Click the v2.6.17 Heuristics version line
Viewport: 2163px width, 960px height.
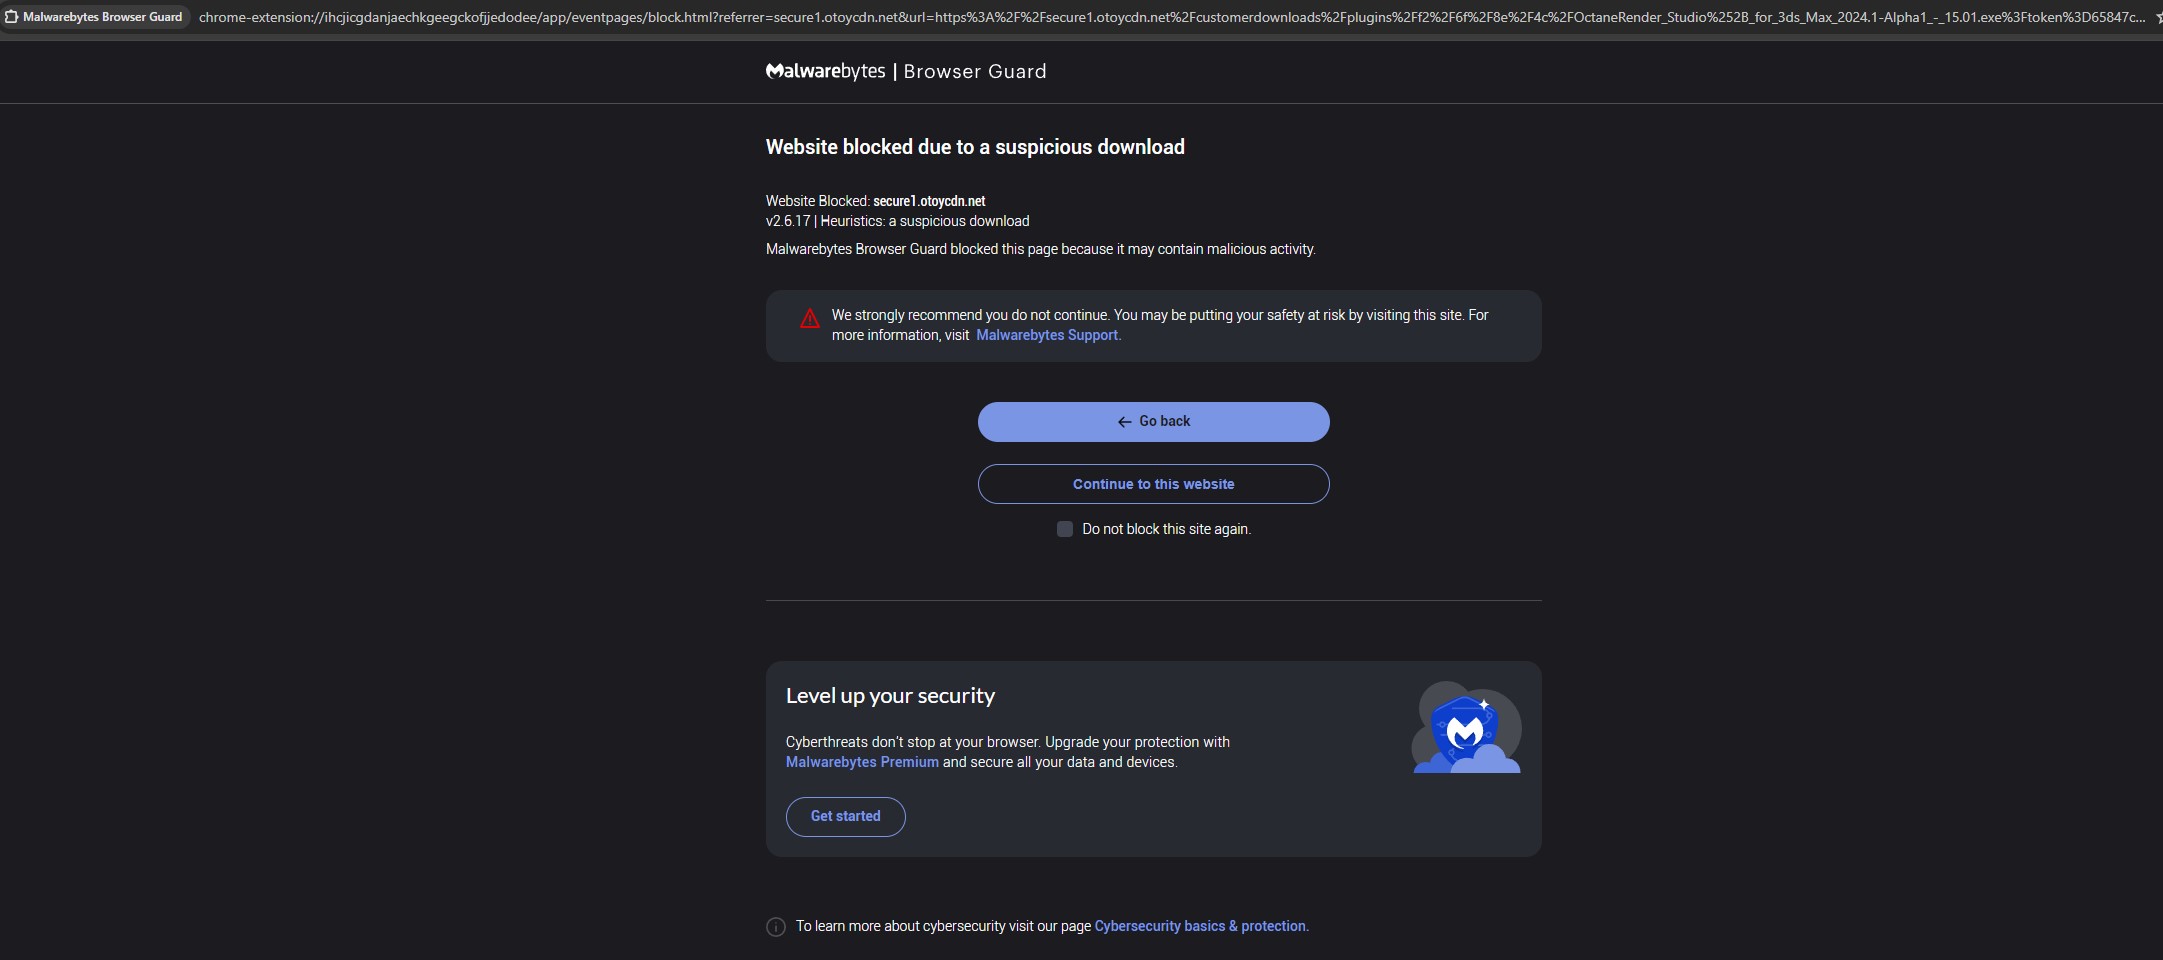(897, 221)
